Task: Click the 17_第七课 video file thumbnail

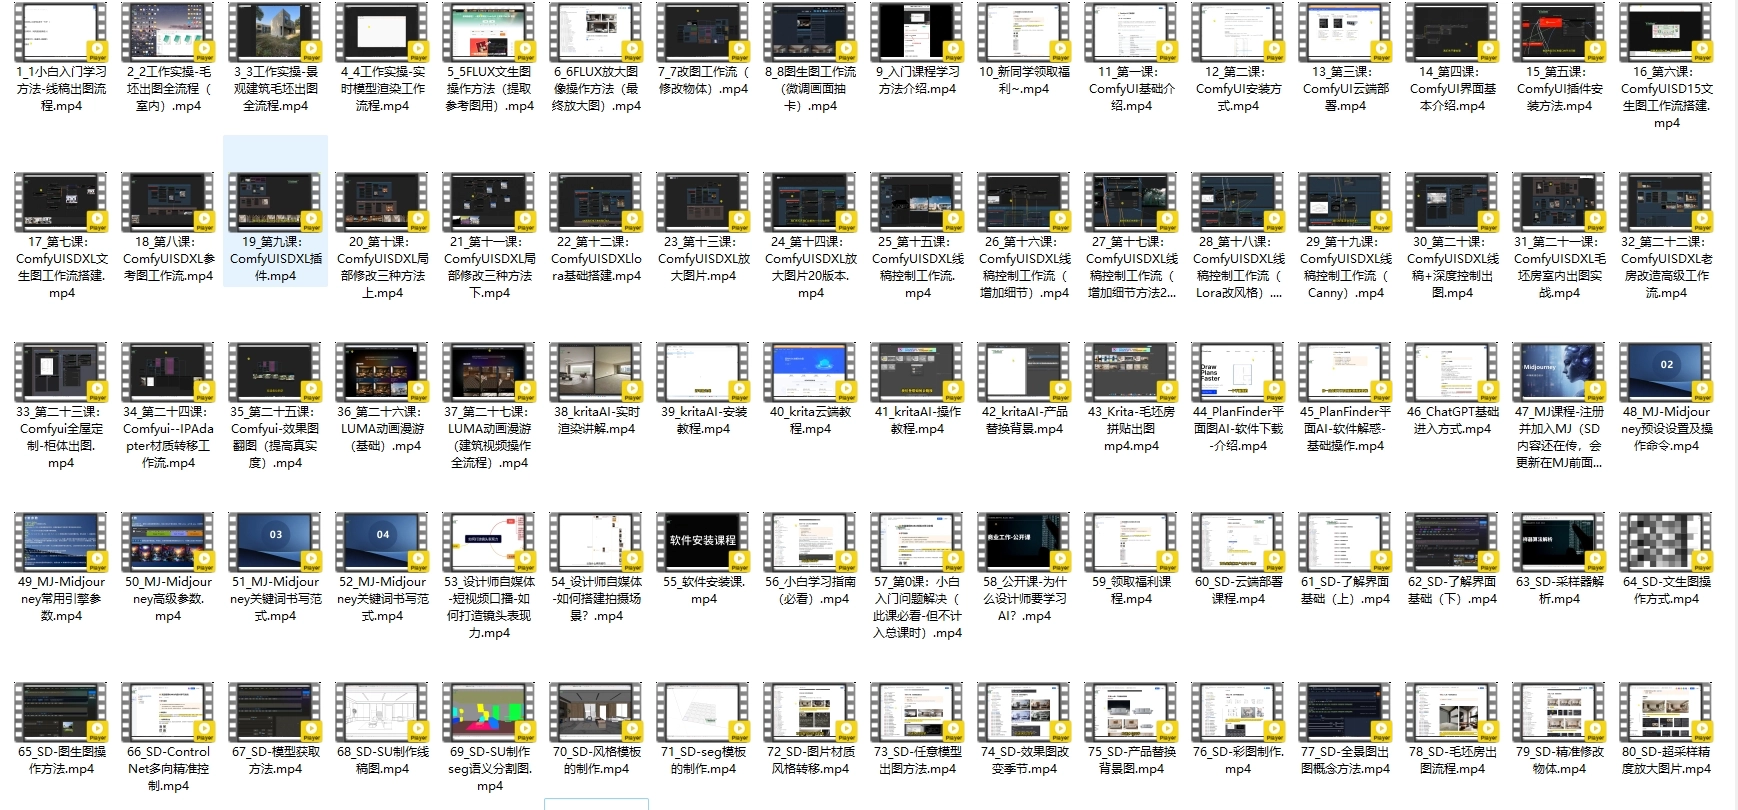Action: coord(61,203)
